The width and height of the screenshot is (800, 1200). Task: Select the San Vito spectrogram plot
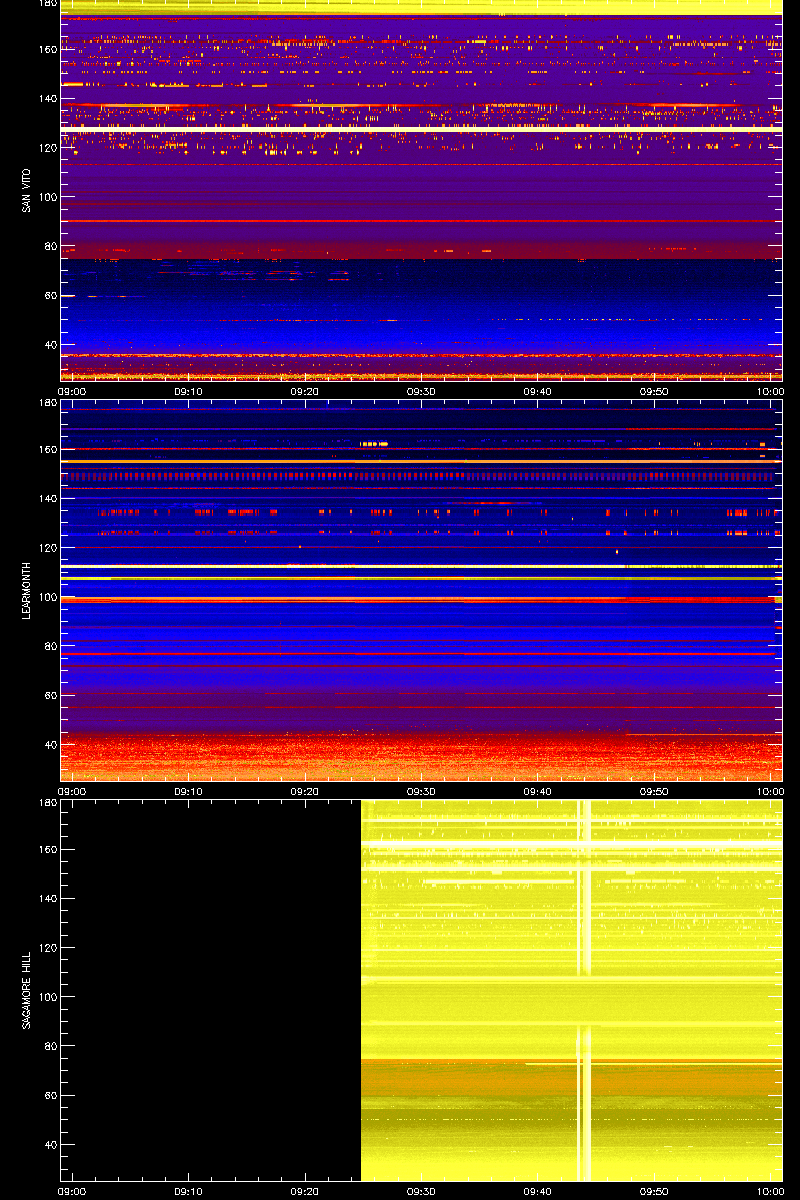(421, 190)
